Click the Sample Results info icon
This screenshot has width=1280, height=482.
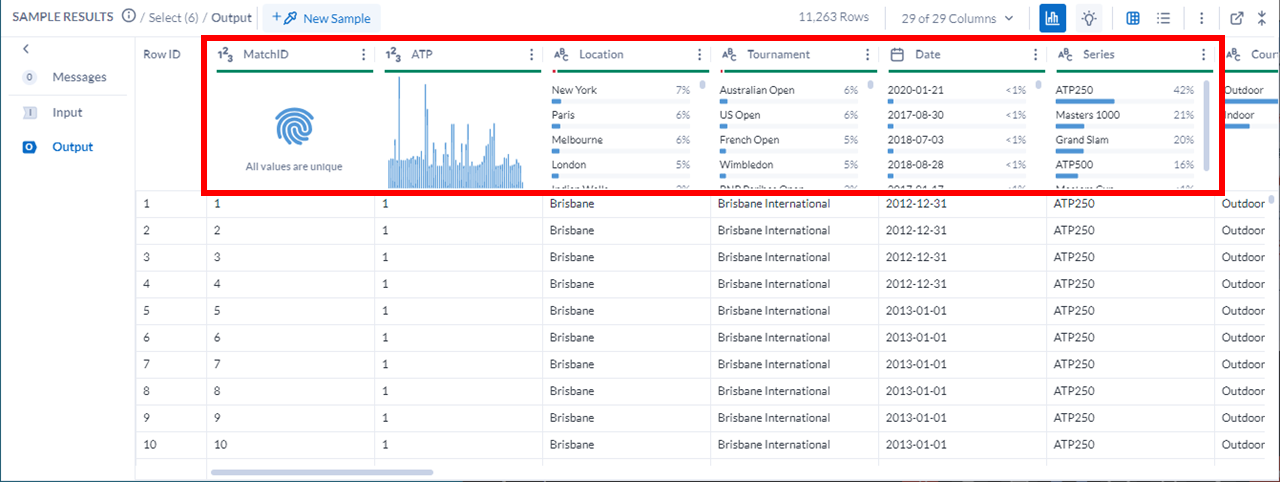click(129, 17)
